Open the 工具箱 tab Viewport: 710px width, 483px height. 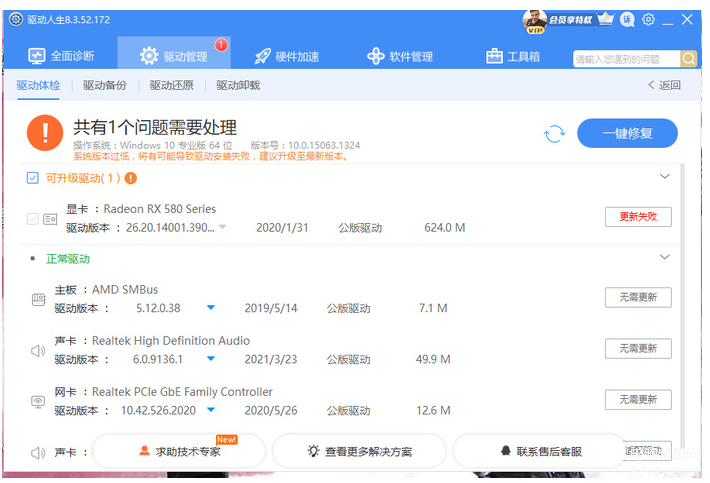click(x=513, y=57)
